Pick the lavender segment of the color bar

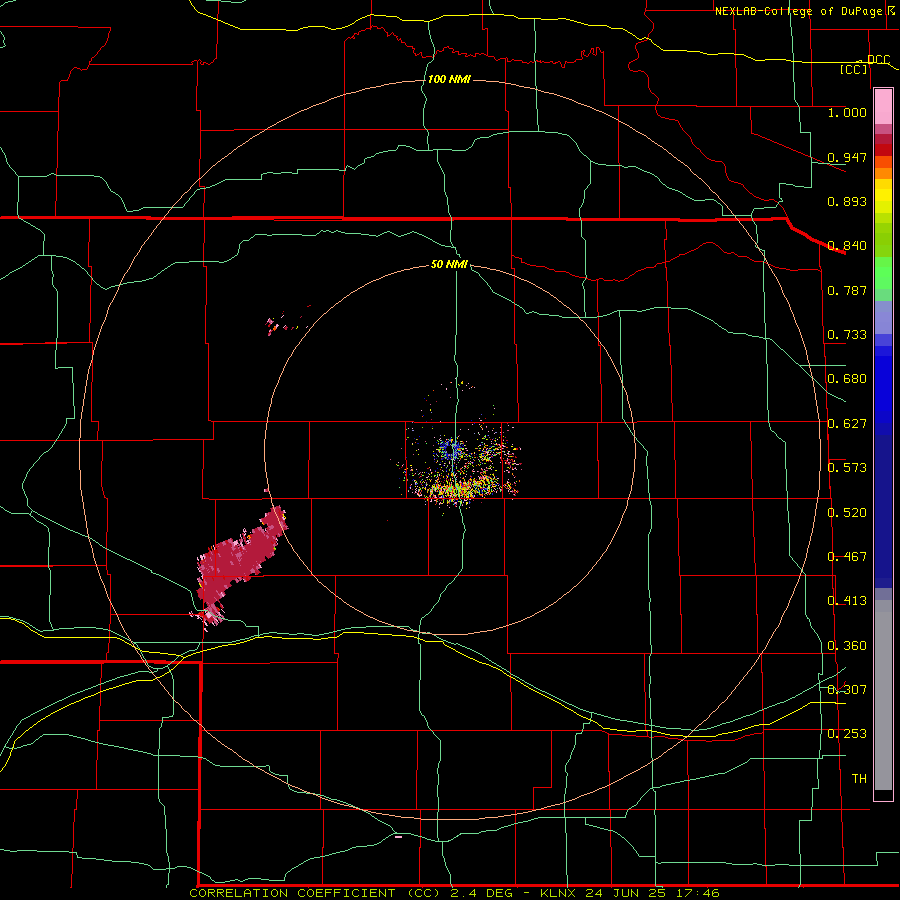click(x=883, y=318)
